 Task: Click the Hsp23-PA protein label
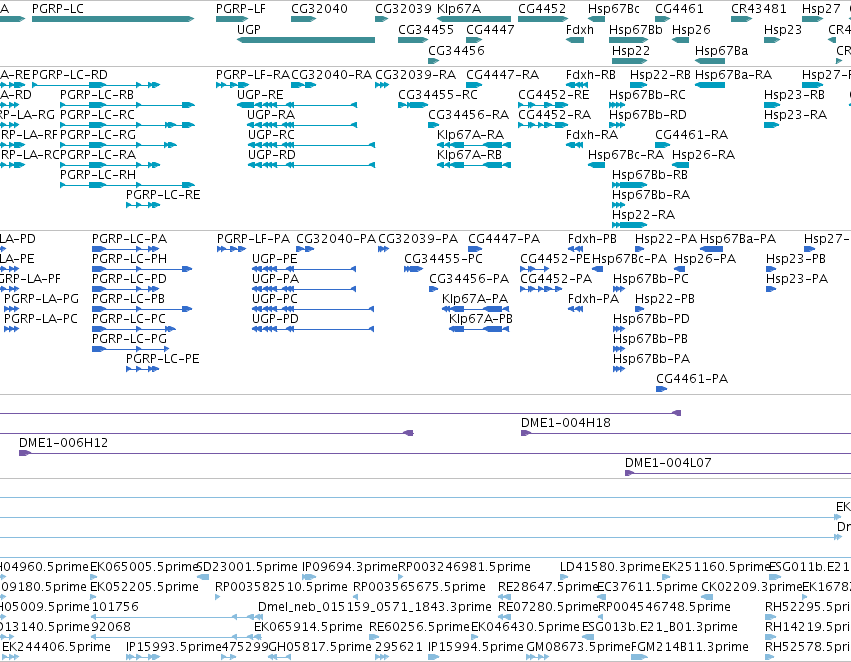tap(797, 279)
